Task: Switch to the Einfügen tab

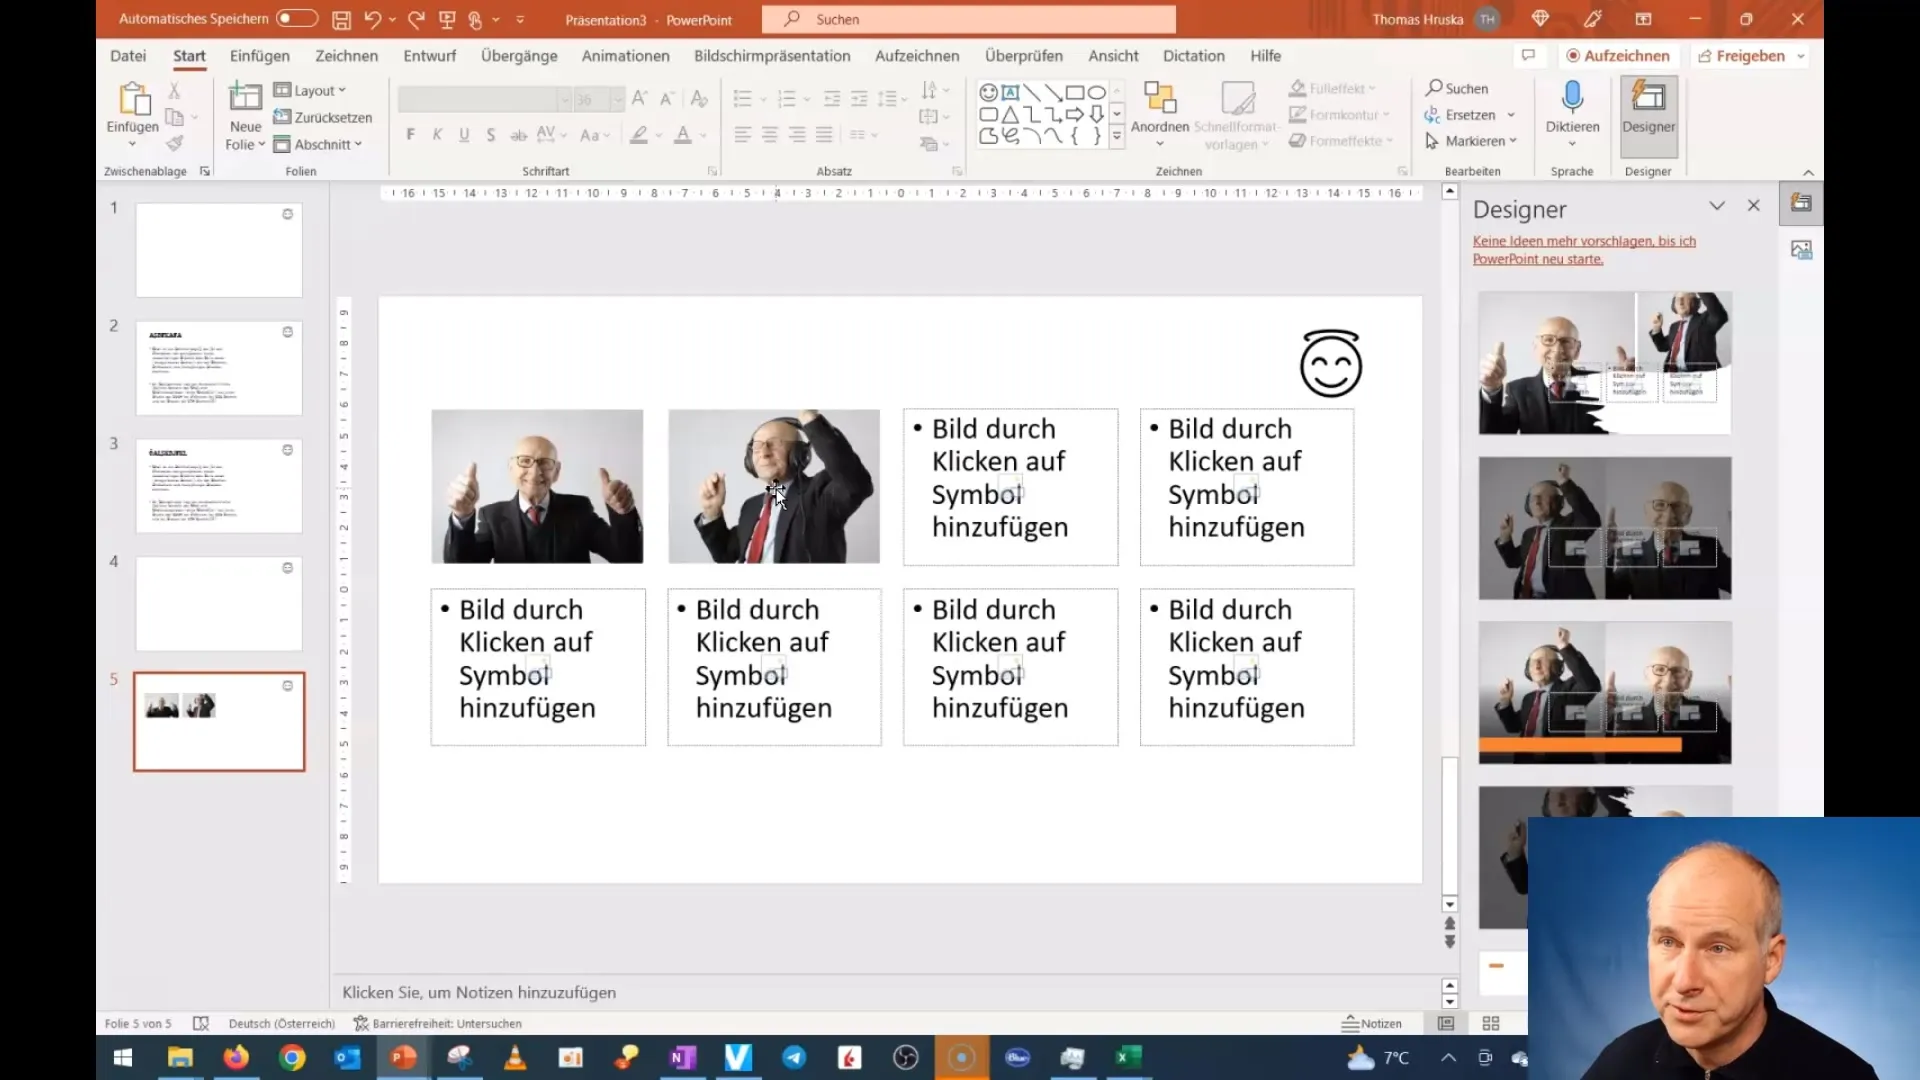Action: tap(259, 56)
